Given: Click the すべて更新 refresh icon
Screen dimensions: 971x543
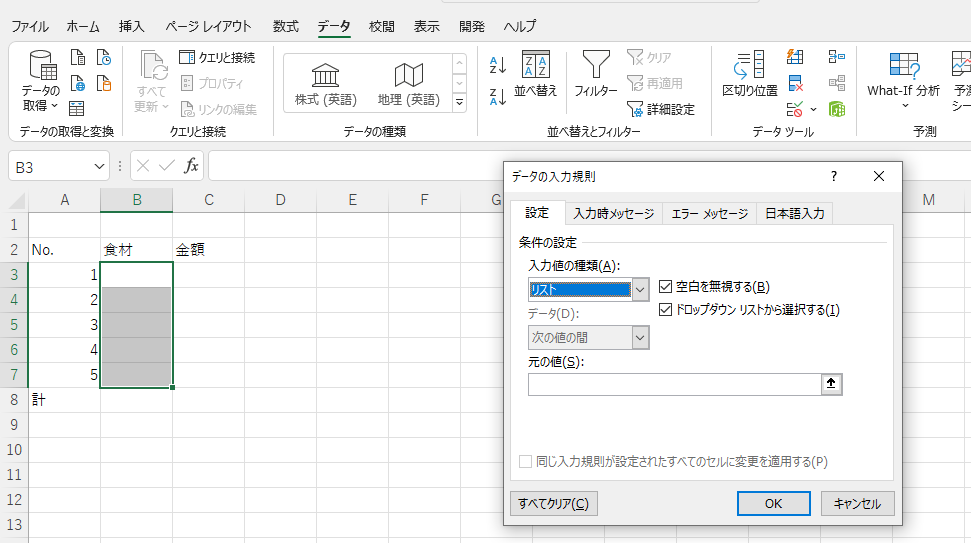Looking at the screenshot, I should (x=152, y=82).
